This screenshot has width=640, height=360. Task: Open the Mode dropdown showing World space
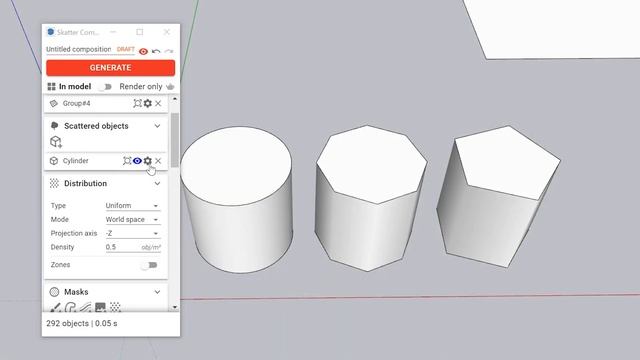tap(133, 220)
